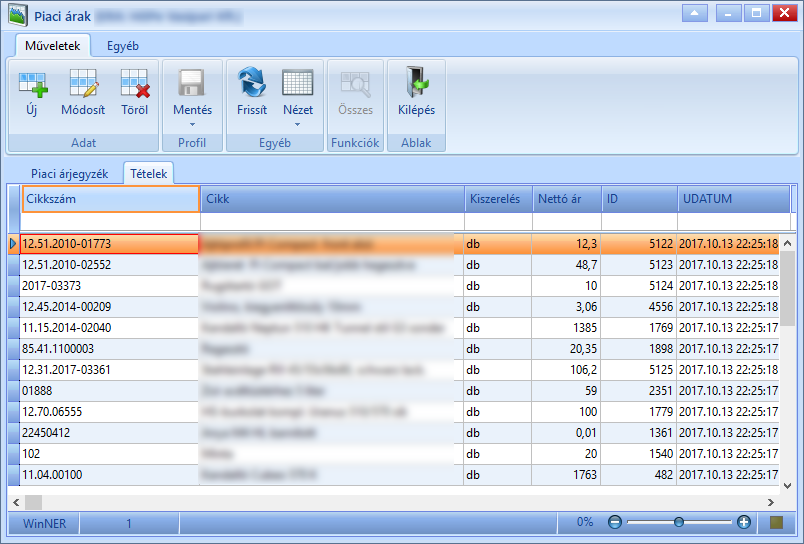Open the Nézet dropdown arrow
This screenshot has width=804, height=544.
point(298,125)
